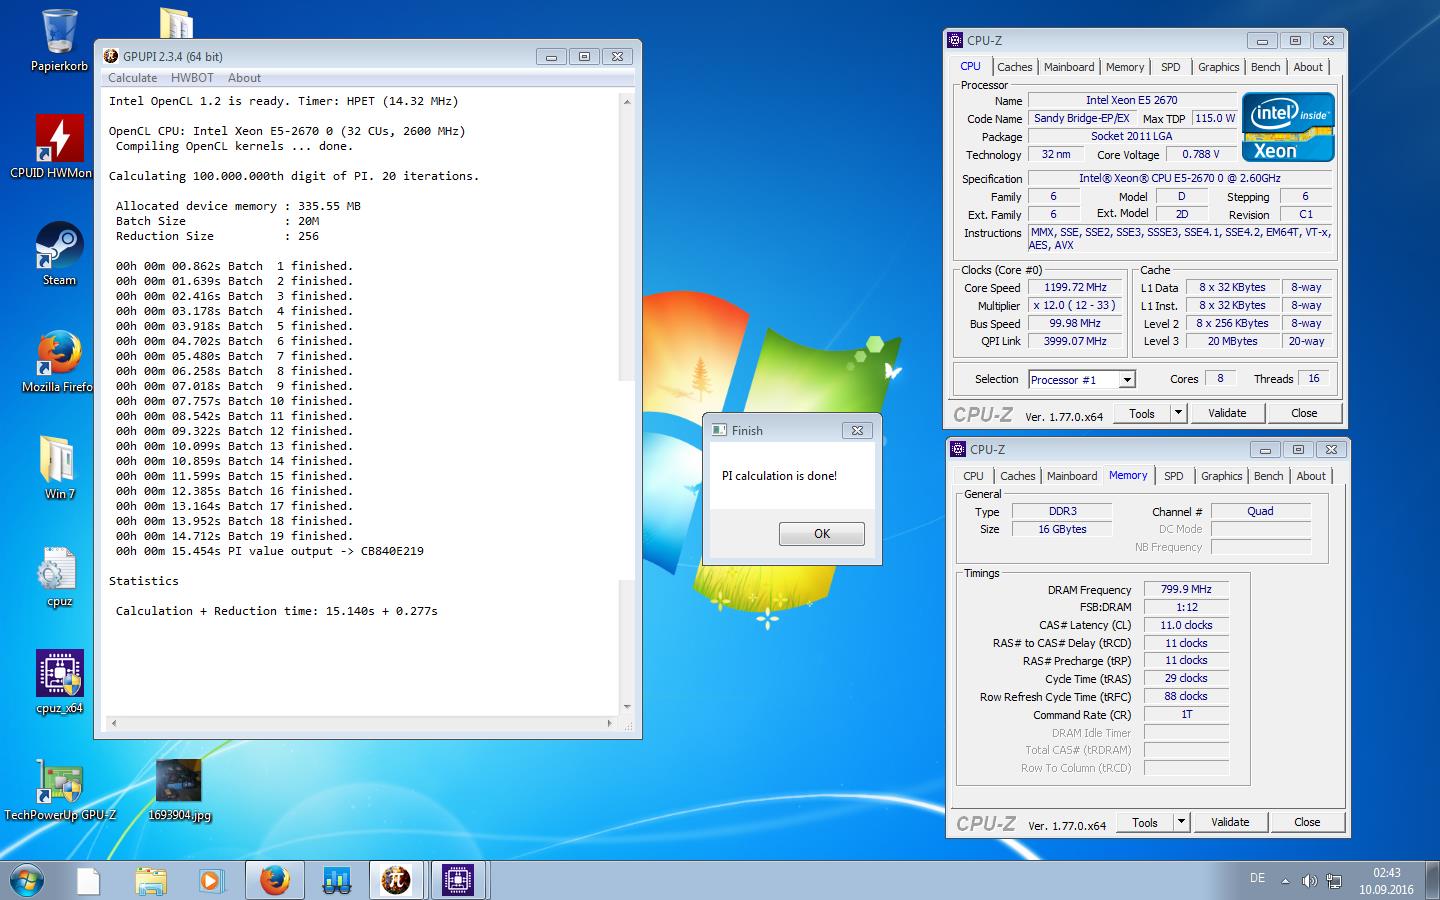Open TechPowerUp GPU-Z desktop shortcut
This screenshot has width=1440, height=900.
[x=60, y=790]
